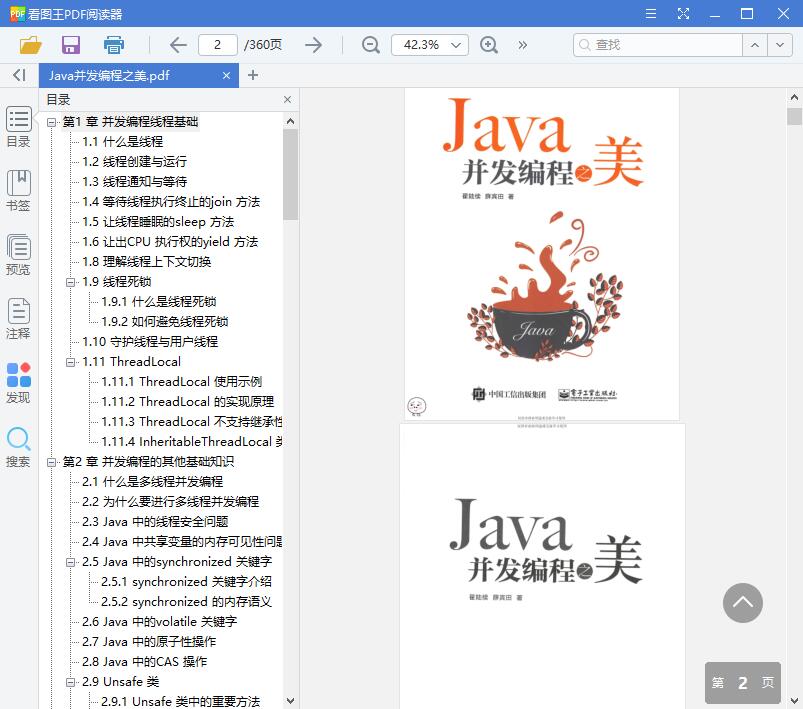Go to the previous page arrow
This screenshot has height=709, width=803.
tap(178, 45)
